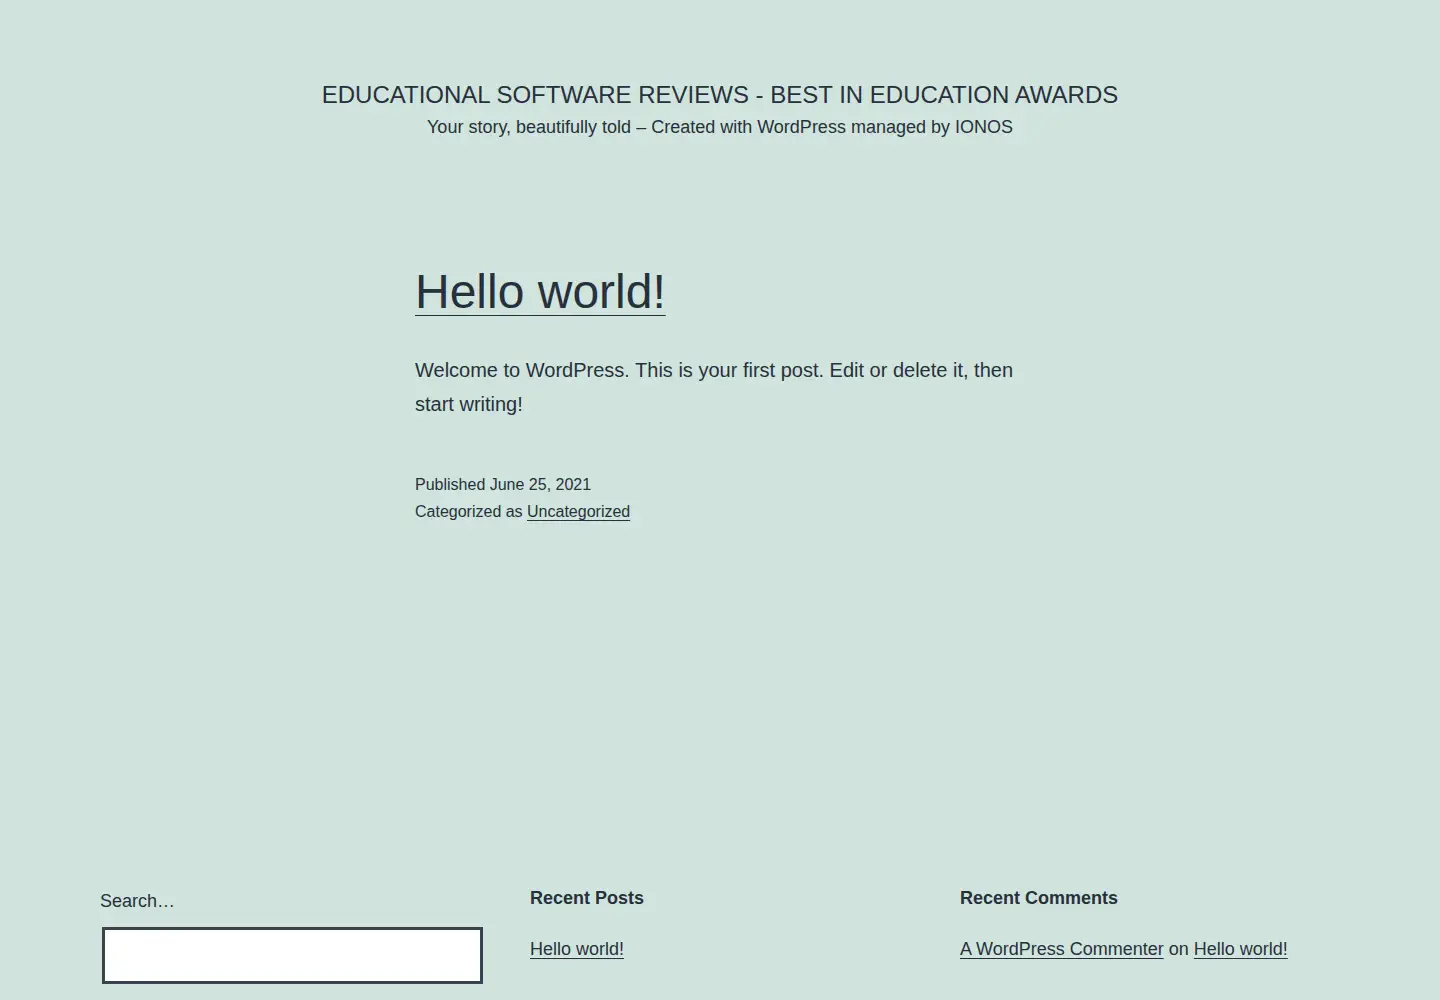Open the Hello world! post title
Viewport: 1440px width, 1000px height.
[x=540, y=292]
